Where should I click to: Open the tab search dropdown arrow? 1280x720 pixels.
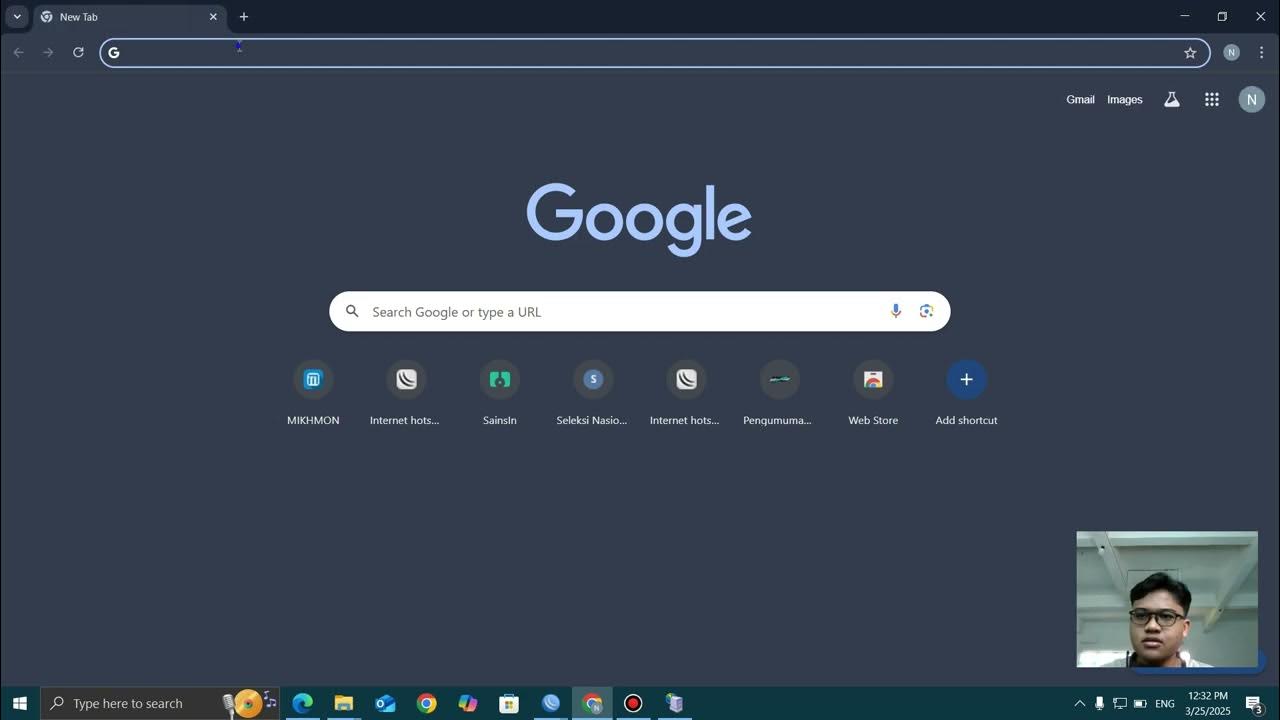[x=17, y=17]
